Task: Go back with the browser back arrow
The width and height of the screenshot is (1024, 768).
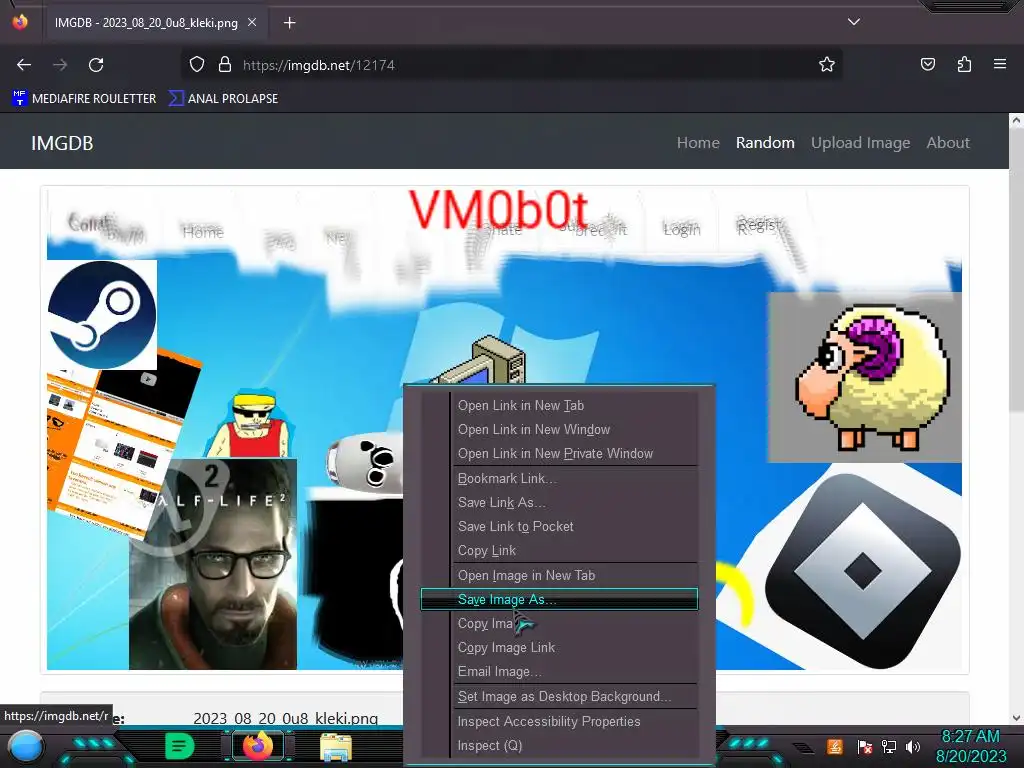Action: [x=24, y=65]
